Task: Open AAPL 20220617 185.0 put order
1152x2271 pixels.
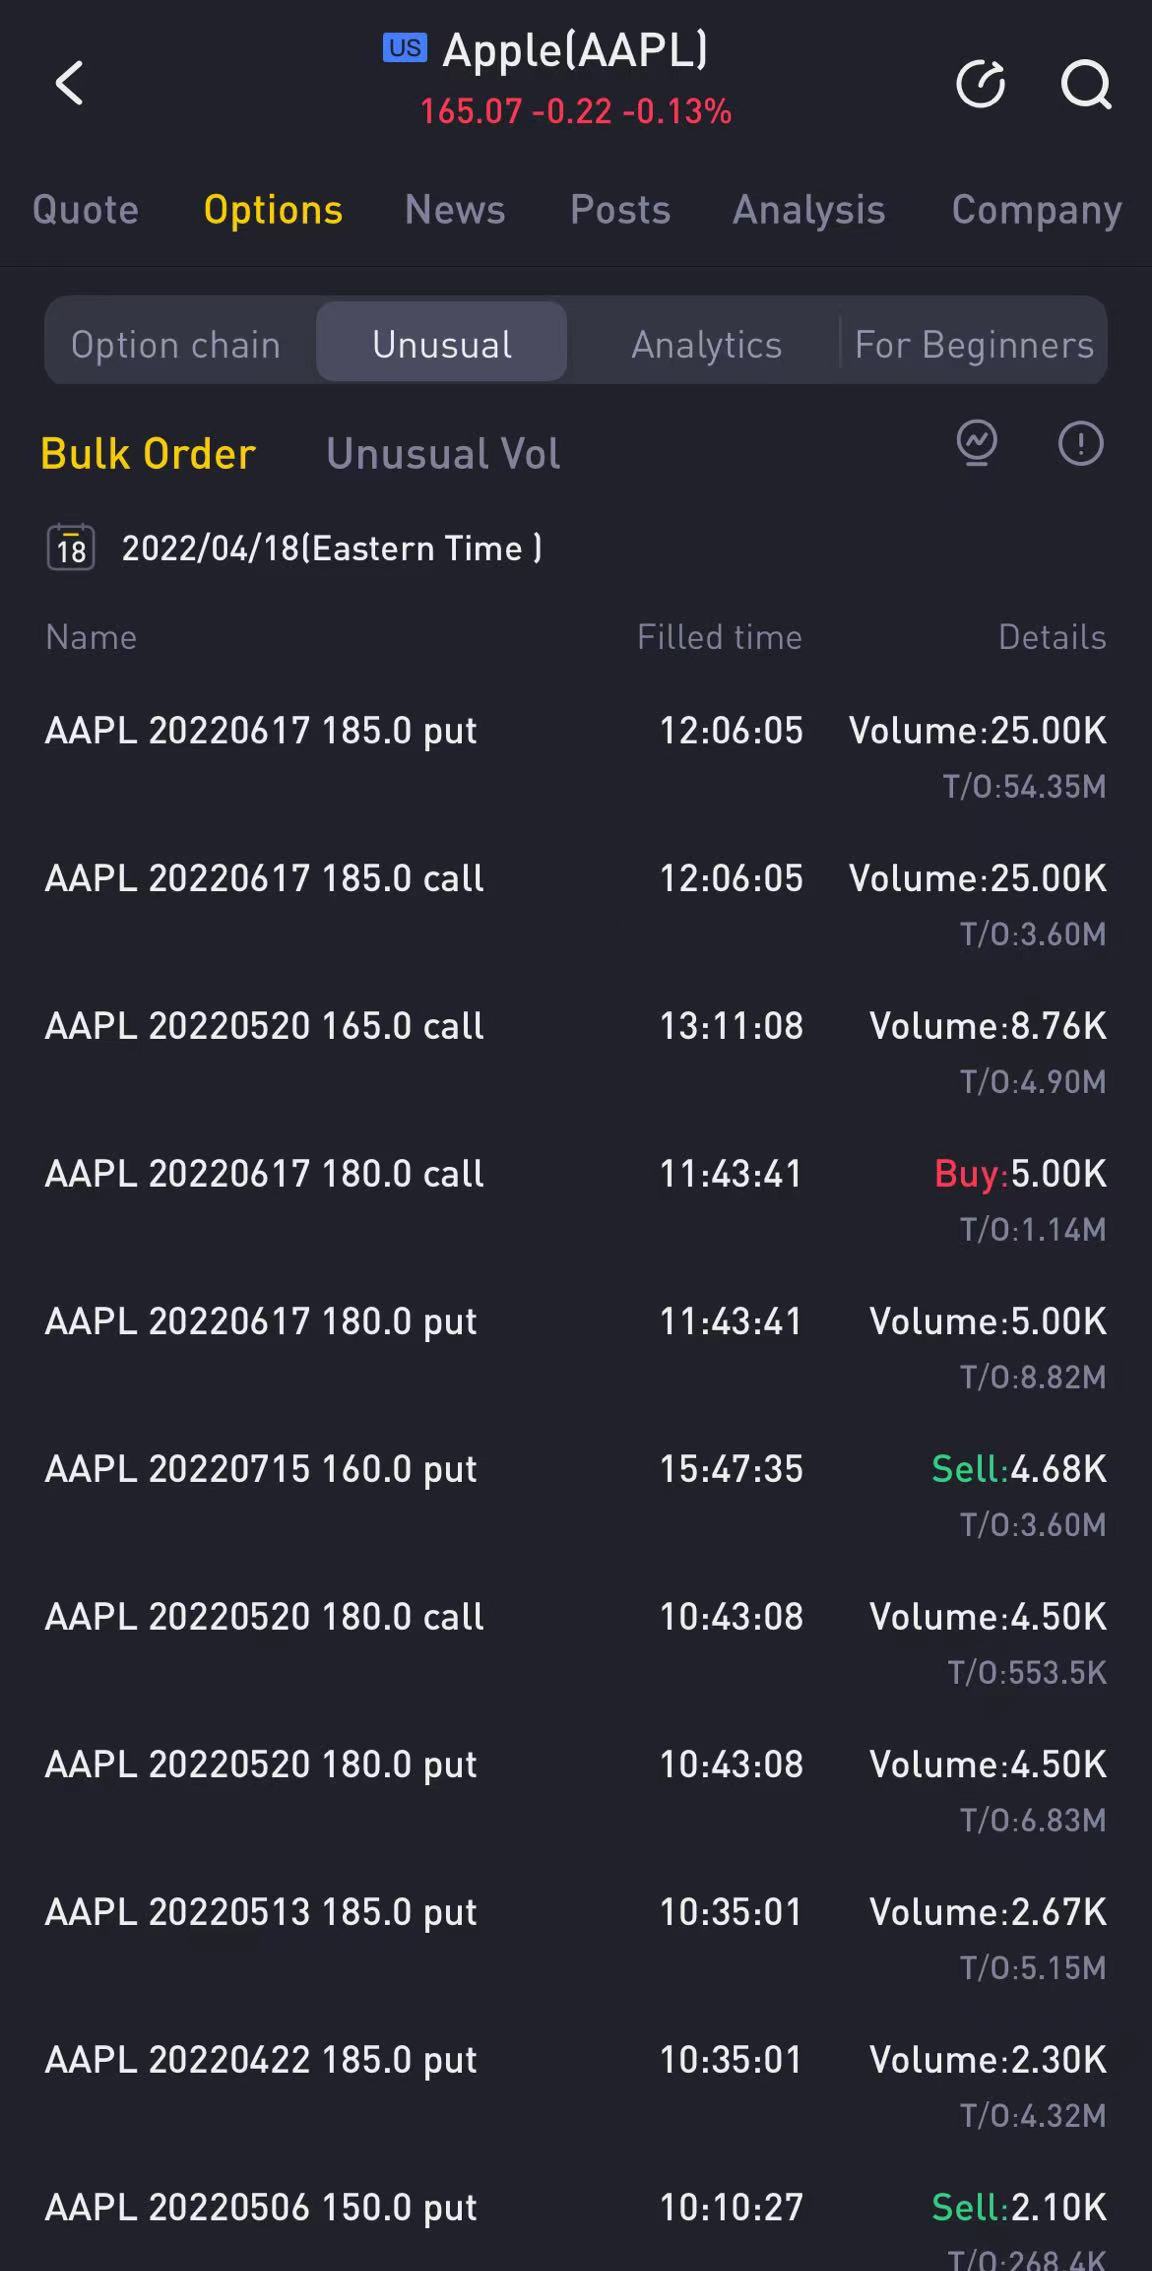Action: coord(261,731)
